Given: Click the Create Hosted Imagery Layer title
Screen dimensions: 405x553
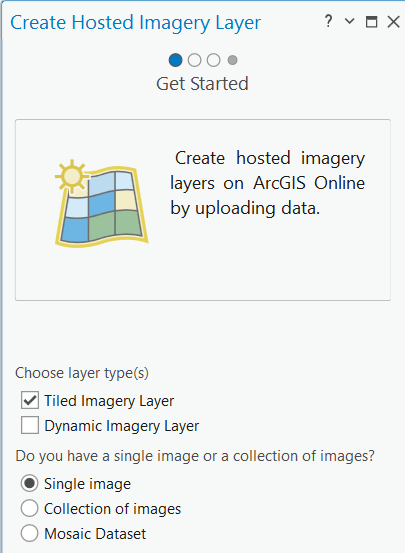Looking at the screenshot, I should tap(135, 23).
